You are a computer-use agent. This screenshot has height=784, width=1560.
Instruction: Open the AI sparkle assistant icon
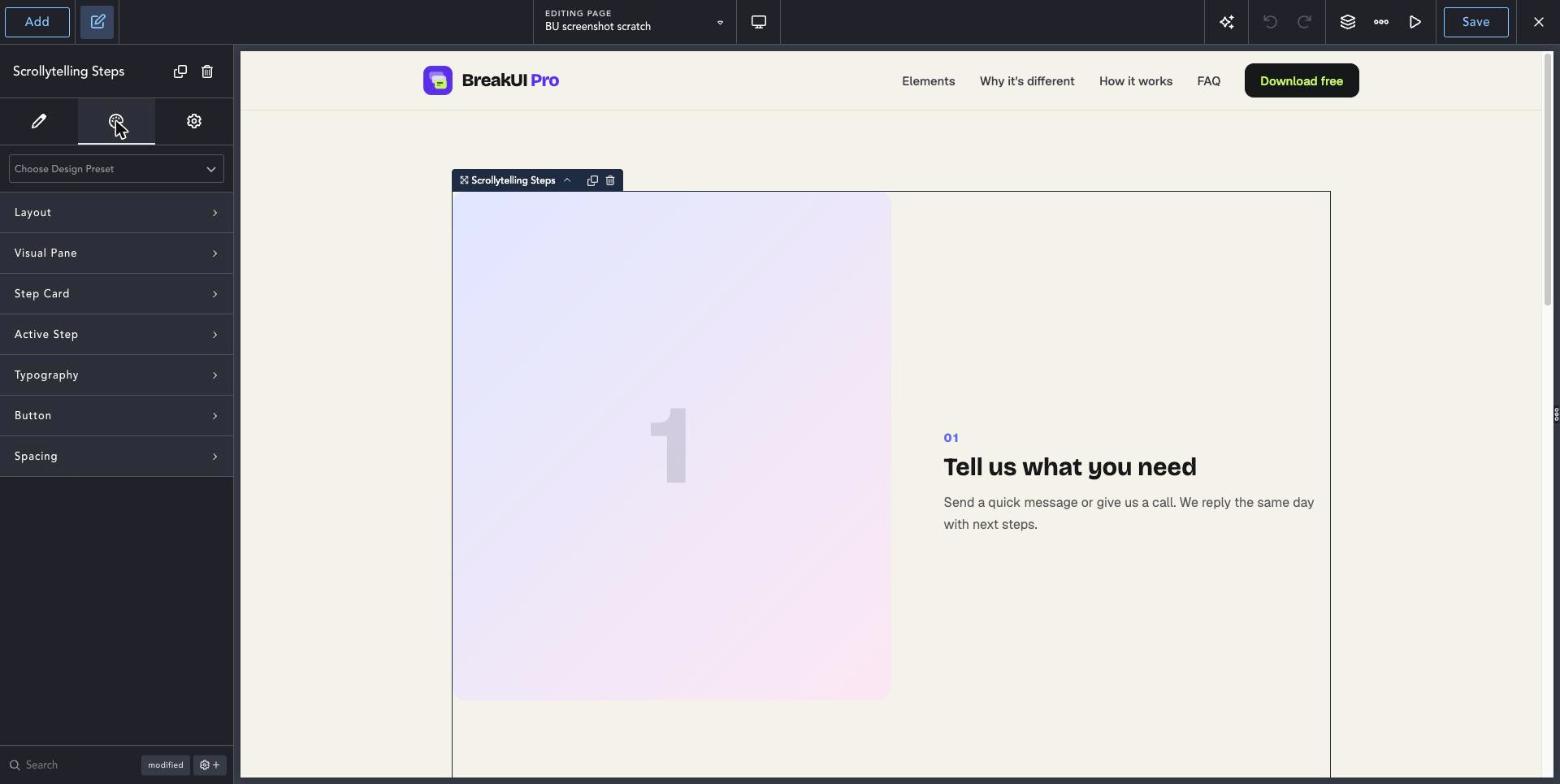(1227, 22)
